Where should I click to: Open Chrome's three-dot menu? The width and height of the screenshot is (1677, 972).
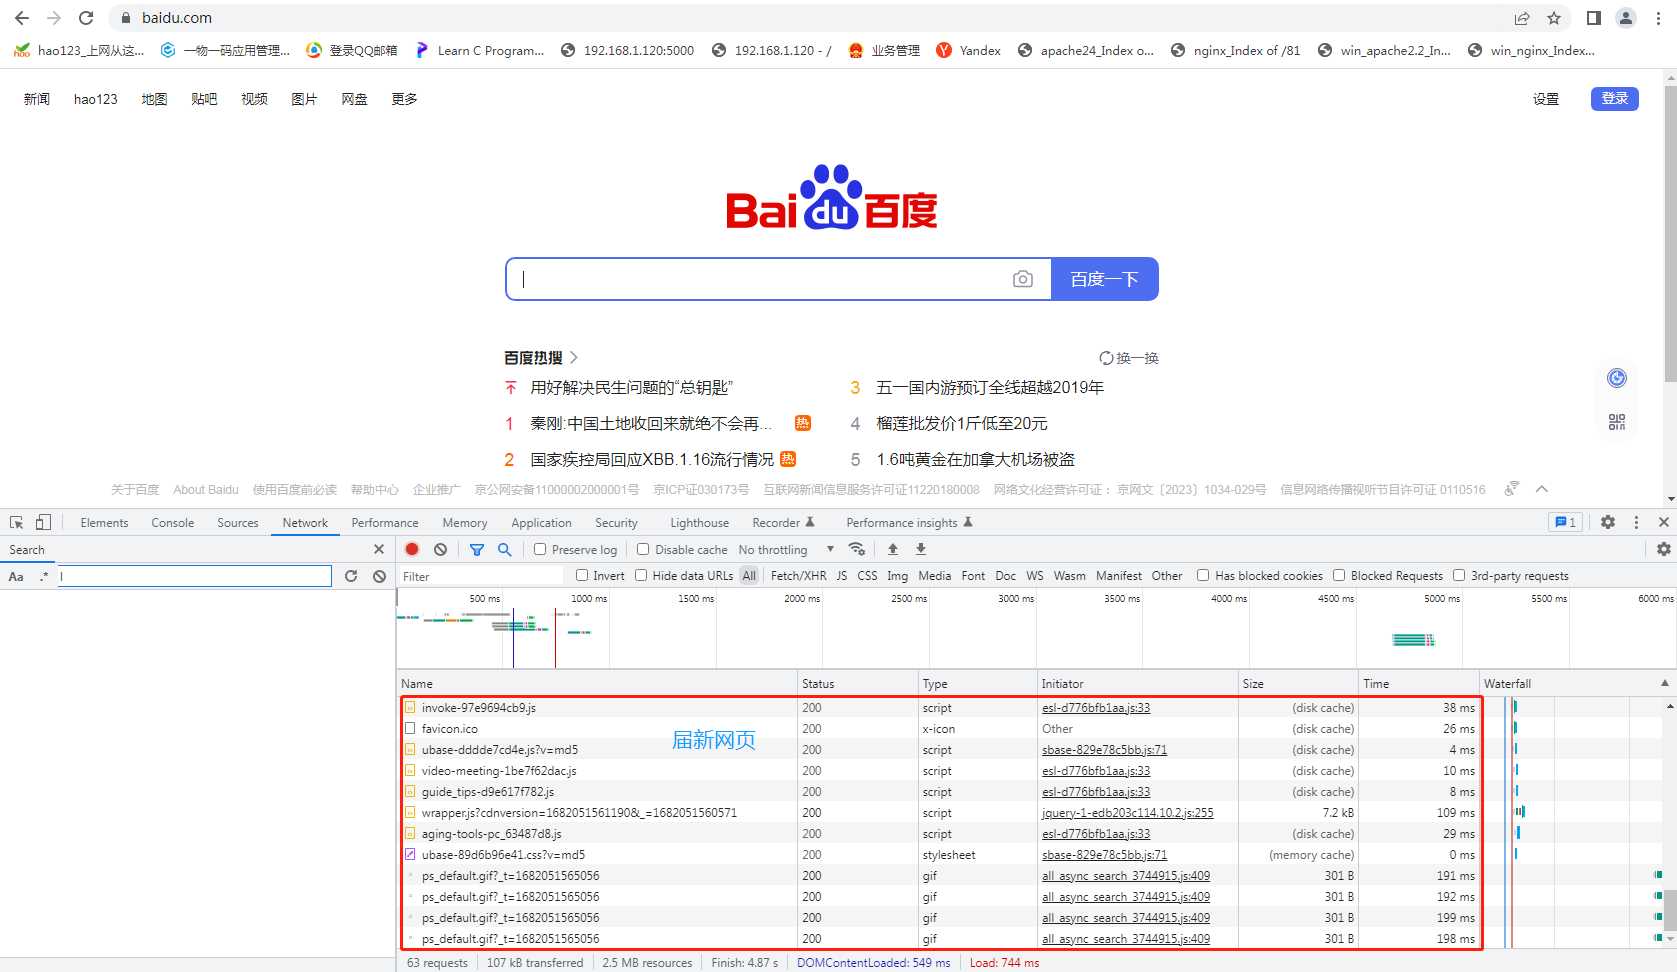point(1658,18)
